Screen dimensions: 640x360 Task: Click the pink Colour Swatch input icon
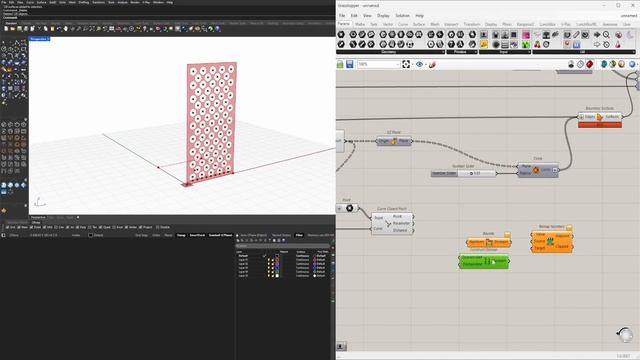tap(526, 35)
